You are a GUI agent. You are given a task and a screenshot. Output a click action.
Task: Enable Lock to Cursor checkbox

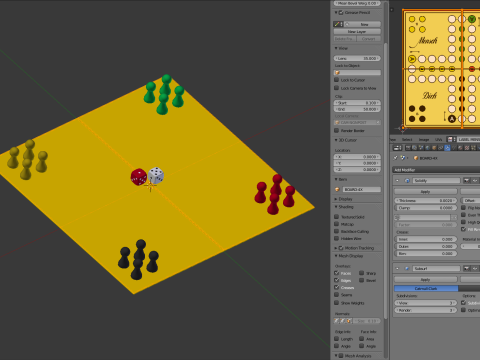click(x=337, y=80)
